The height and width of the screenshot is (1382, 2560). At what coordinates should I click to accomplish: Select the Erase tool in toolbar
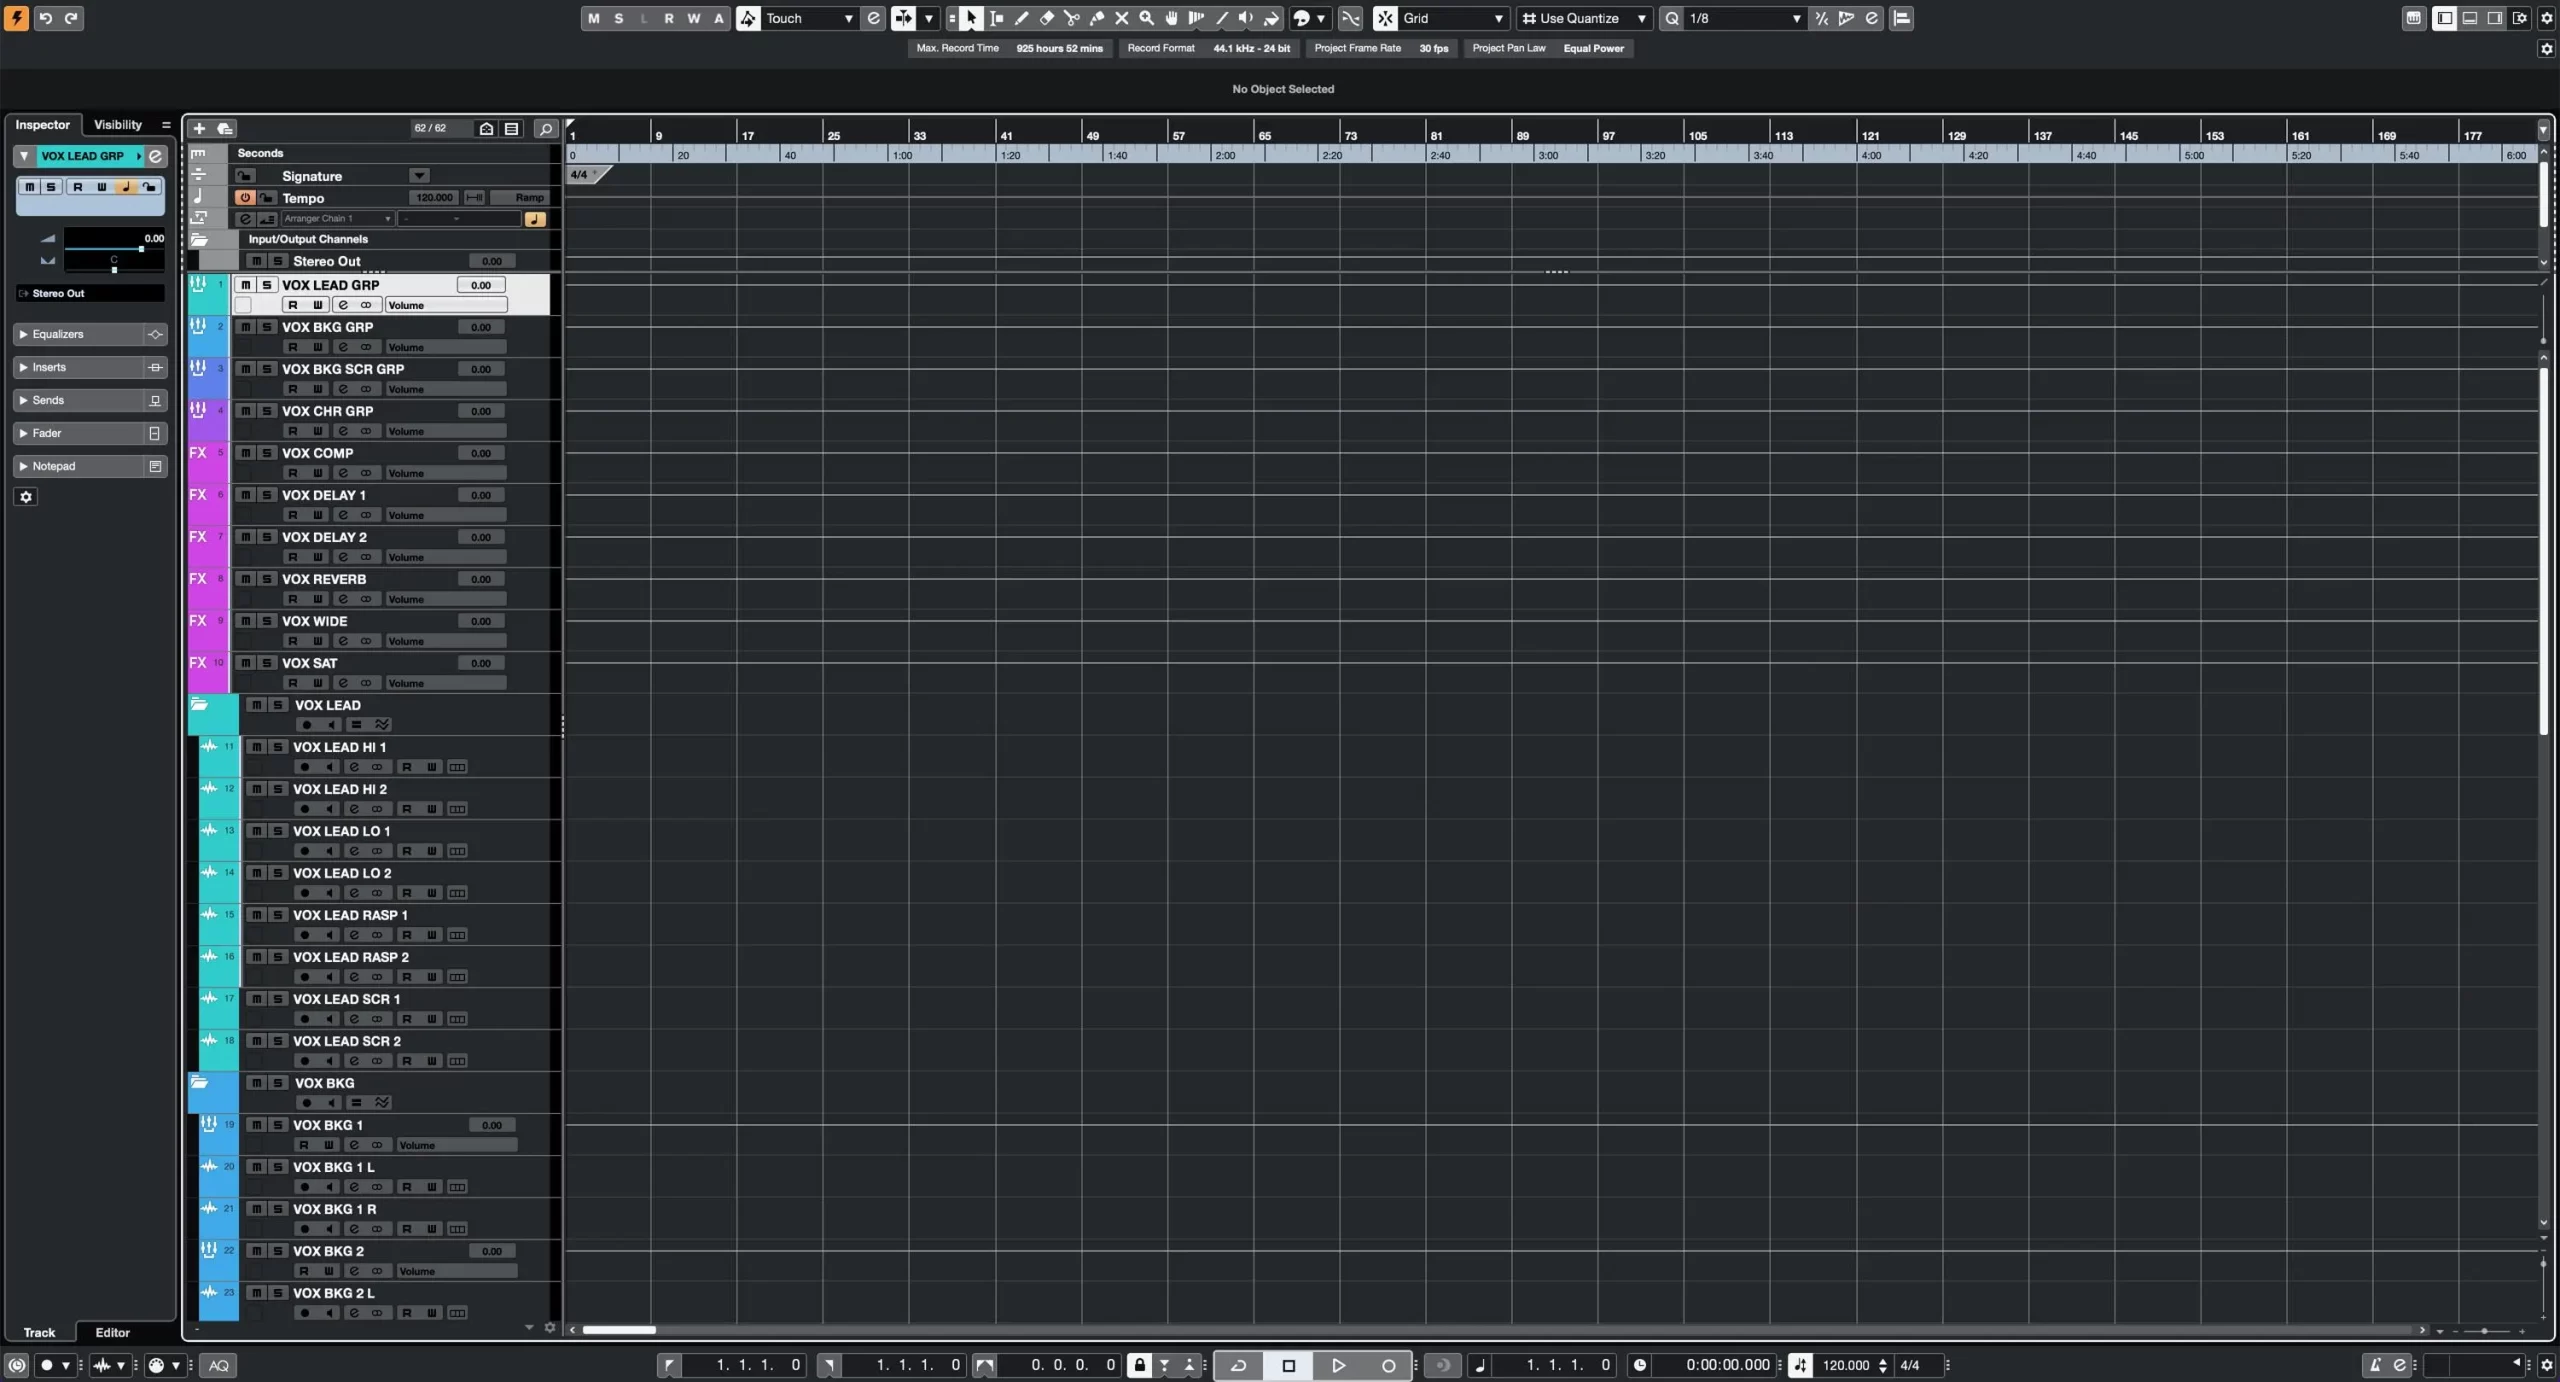click(x=1046, y=18)
